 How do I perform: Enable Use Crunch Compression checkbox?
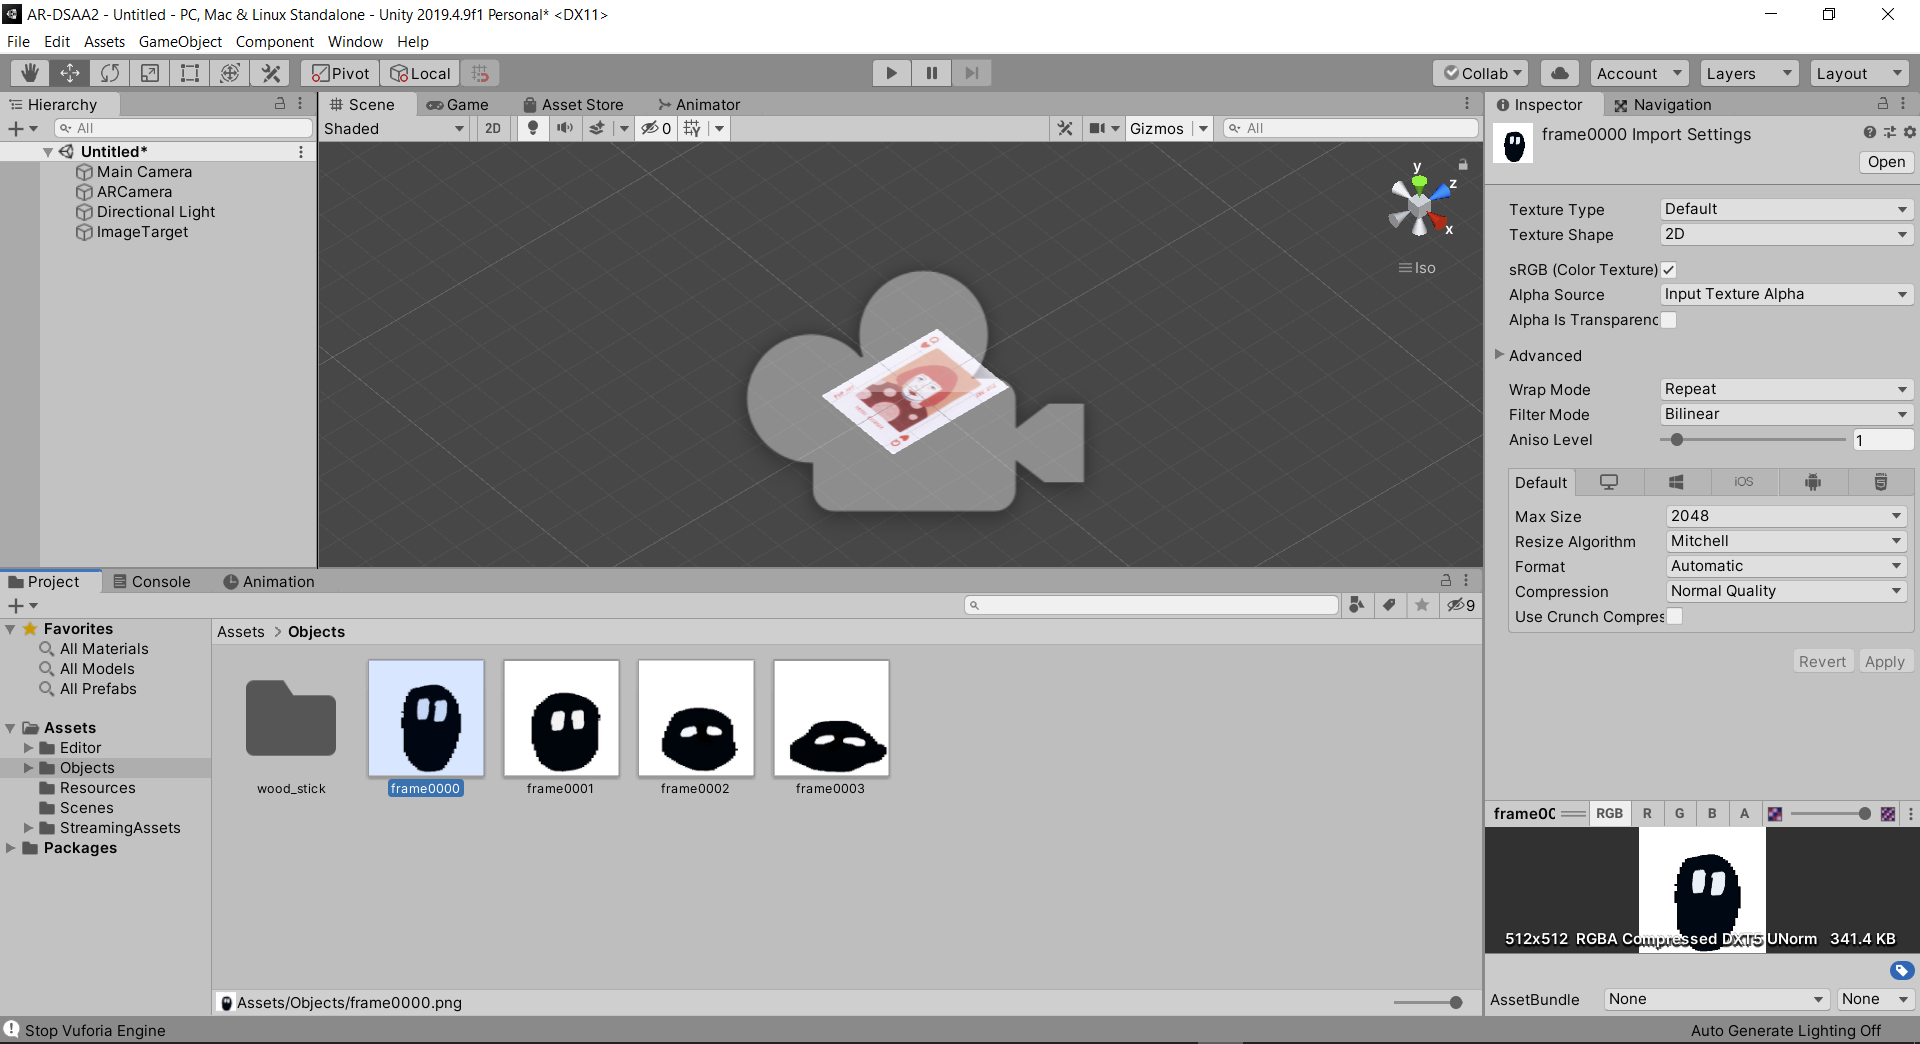[x=1675, y=617]
